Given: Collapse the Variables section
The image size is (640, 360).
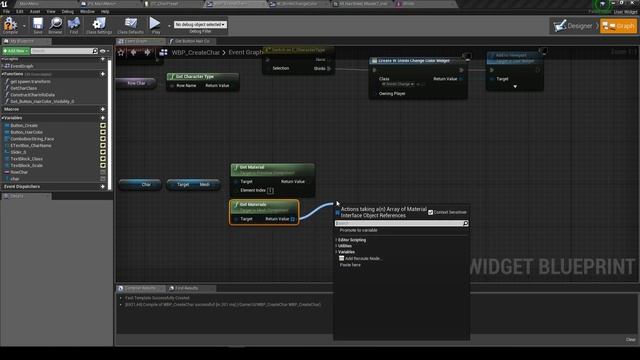Looking at the screenshot, I should [3, 118].
